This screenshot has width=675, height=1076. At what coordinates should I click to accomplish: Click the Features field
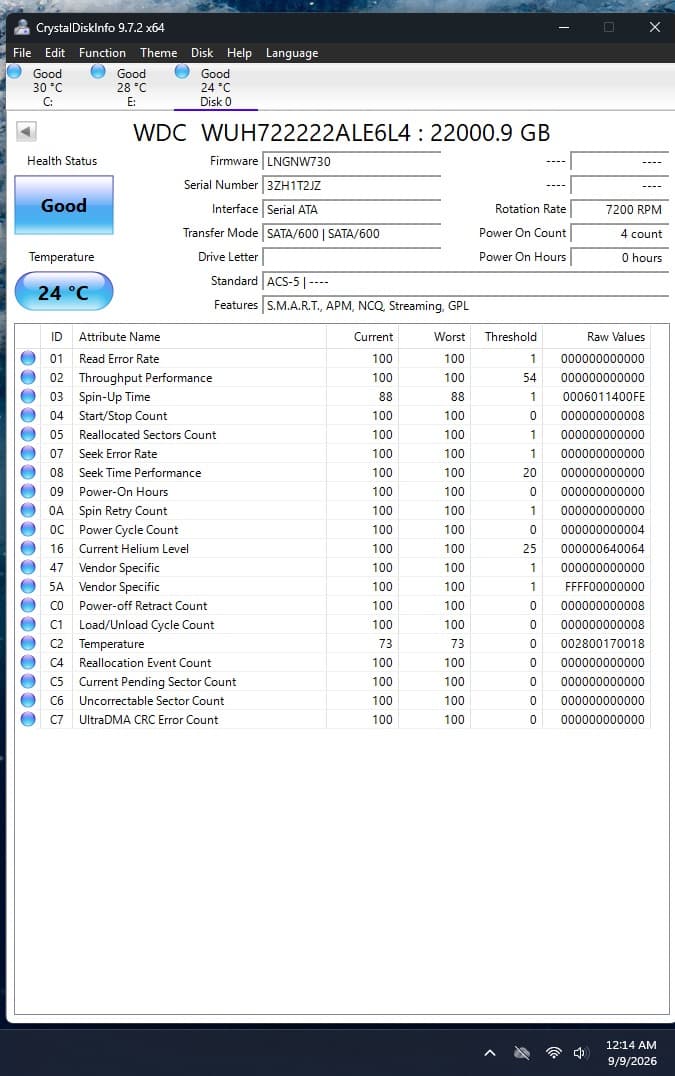pyautogui.click(x=465, y=305)
